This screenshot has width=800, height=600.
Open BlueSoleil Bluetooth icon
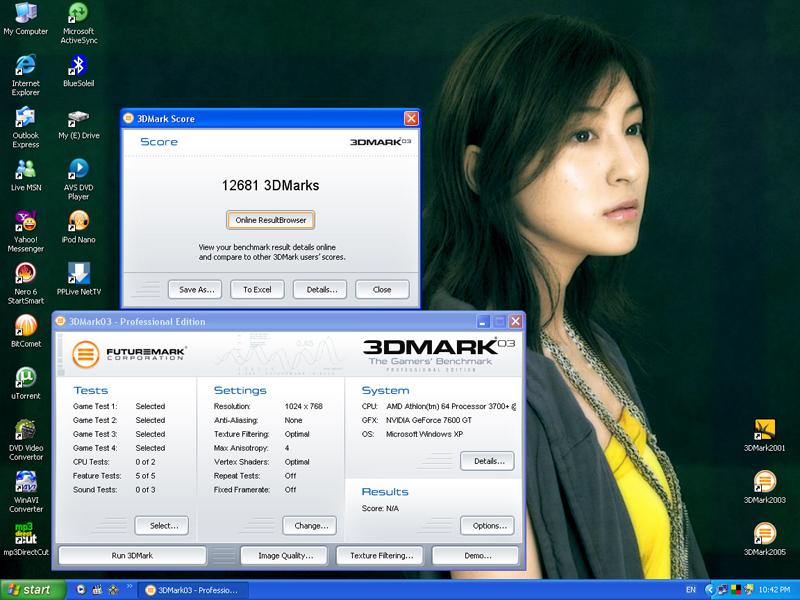[x=79, y=71]
